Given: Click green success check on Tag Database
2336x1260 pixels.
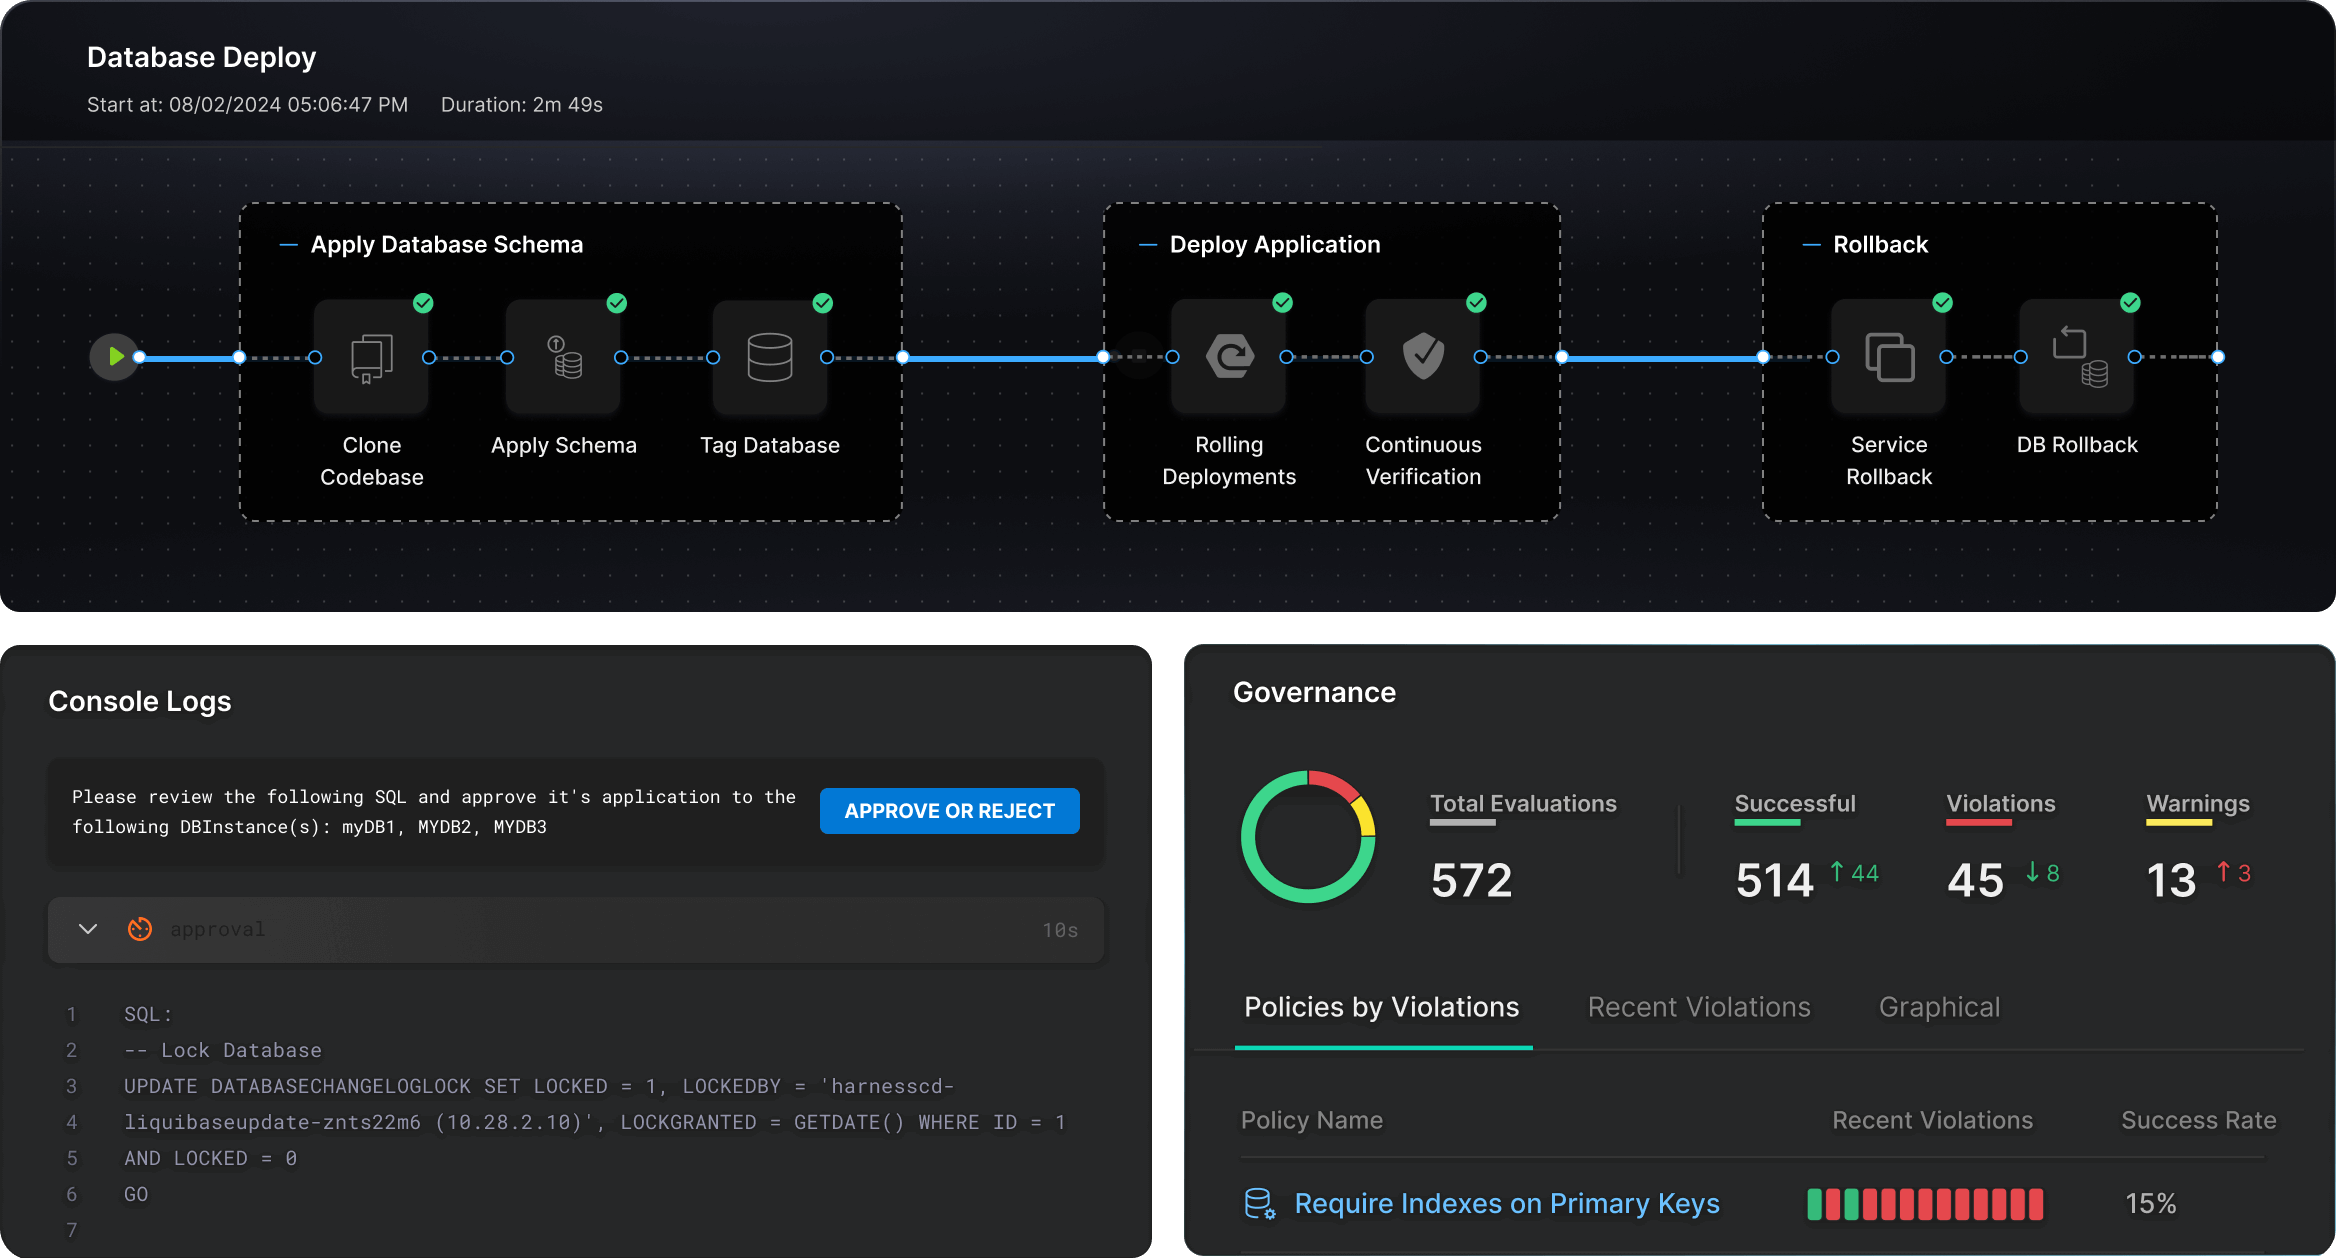Looking at the screenshot, I should coord(823,303).
